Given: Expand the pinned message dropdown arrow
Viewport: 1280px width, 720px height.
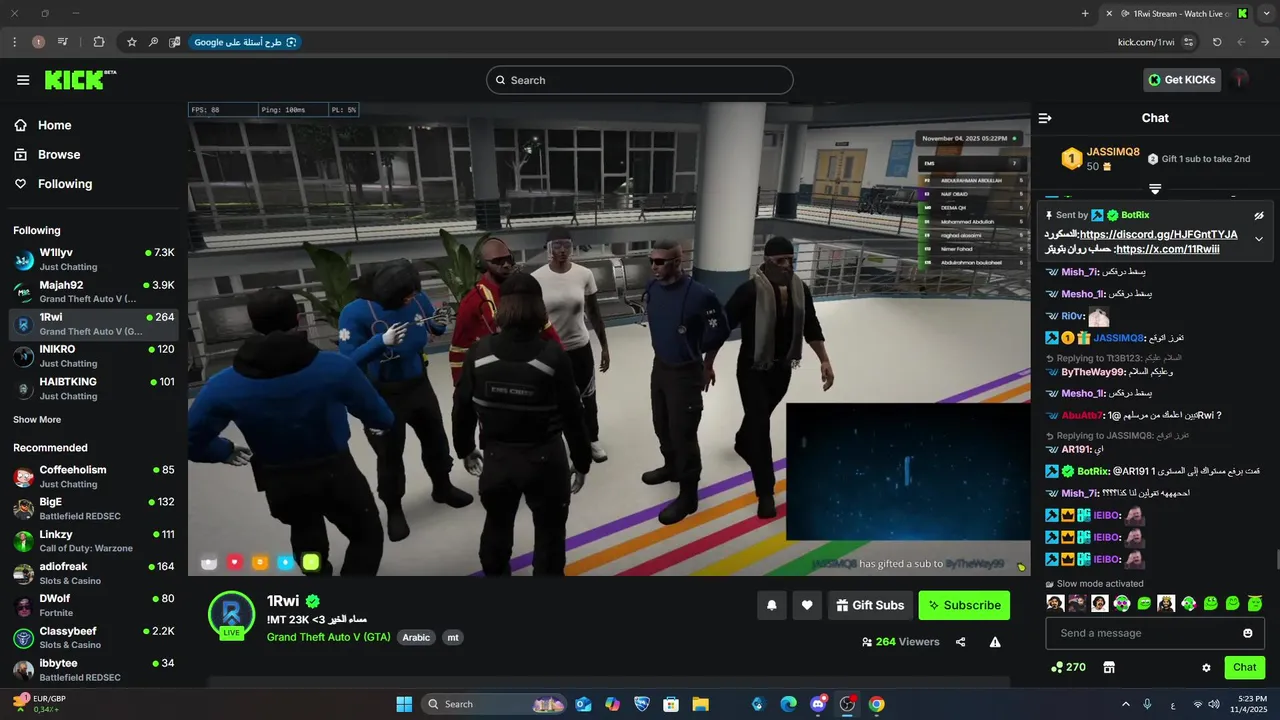Looking at the screenshot, I should [1259, 239].
